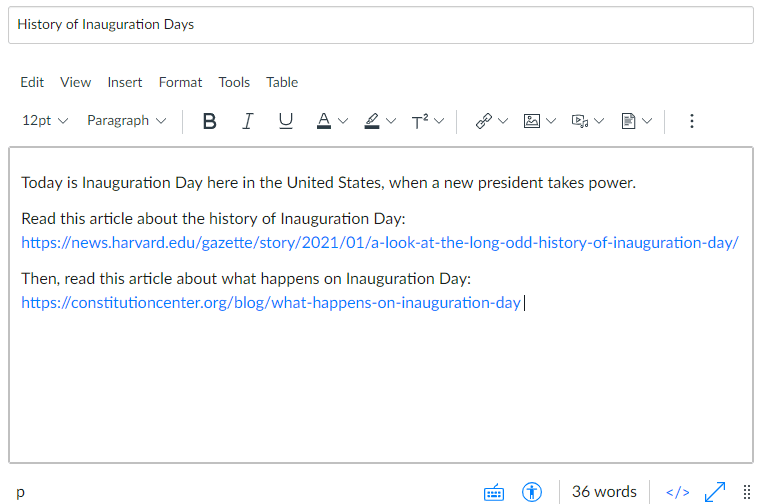Click the sentence 'Today is Inauguration Day here...'
Viewport: 761px width, 504px height.
point(329,183)
